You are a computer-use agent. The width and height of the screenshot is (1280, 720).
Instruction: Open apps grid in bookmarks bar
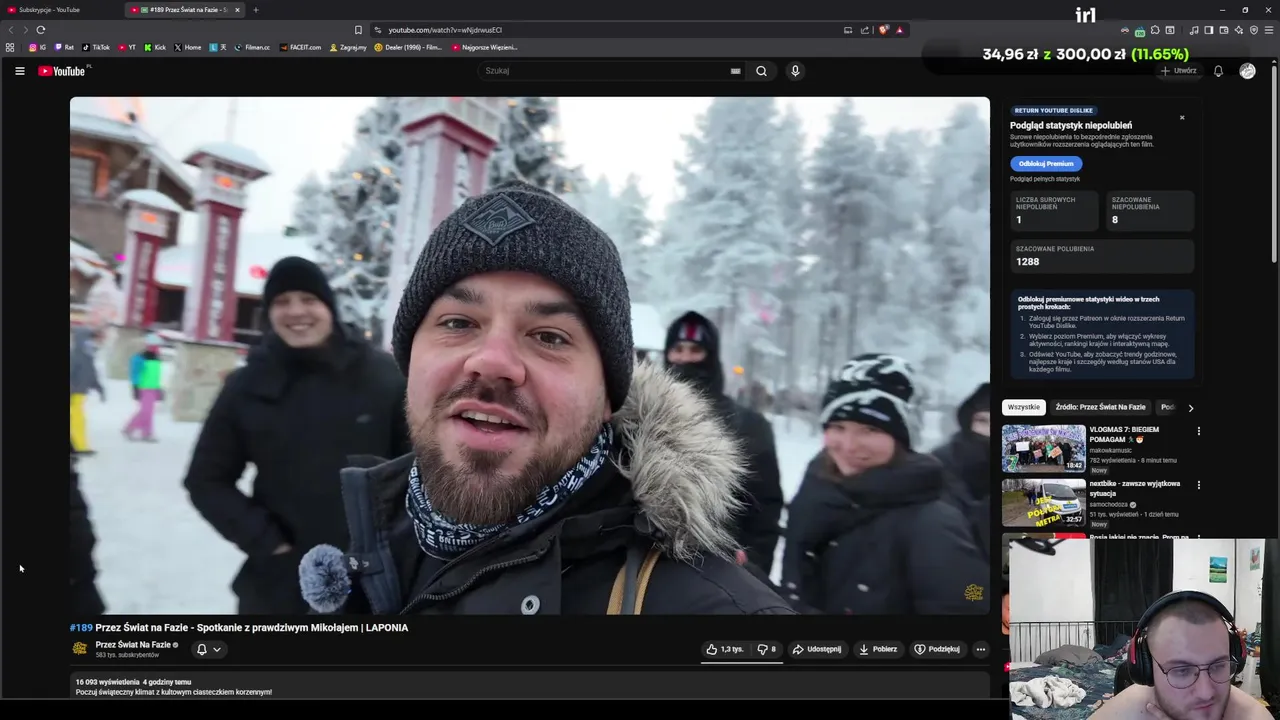click(x=10, y=47)
